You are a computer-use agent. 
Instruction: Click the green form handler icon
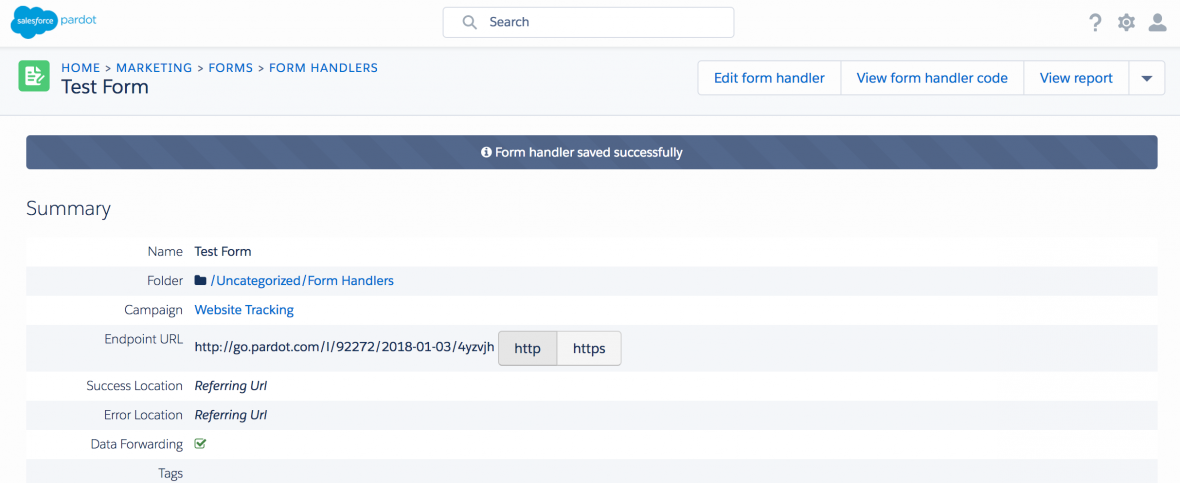point(34,76)
